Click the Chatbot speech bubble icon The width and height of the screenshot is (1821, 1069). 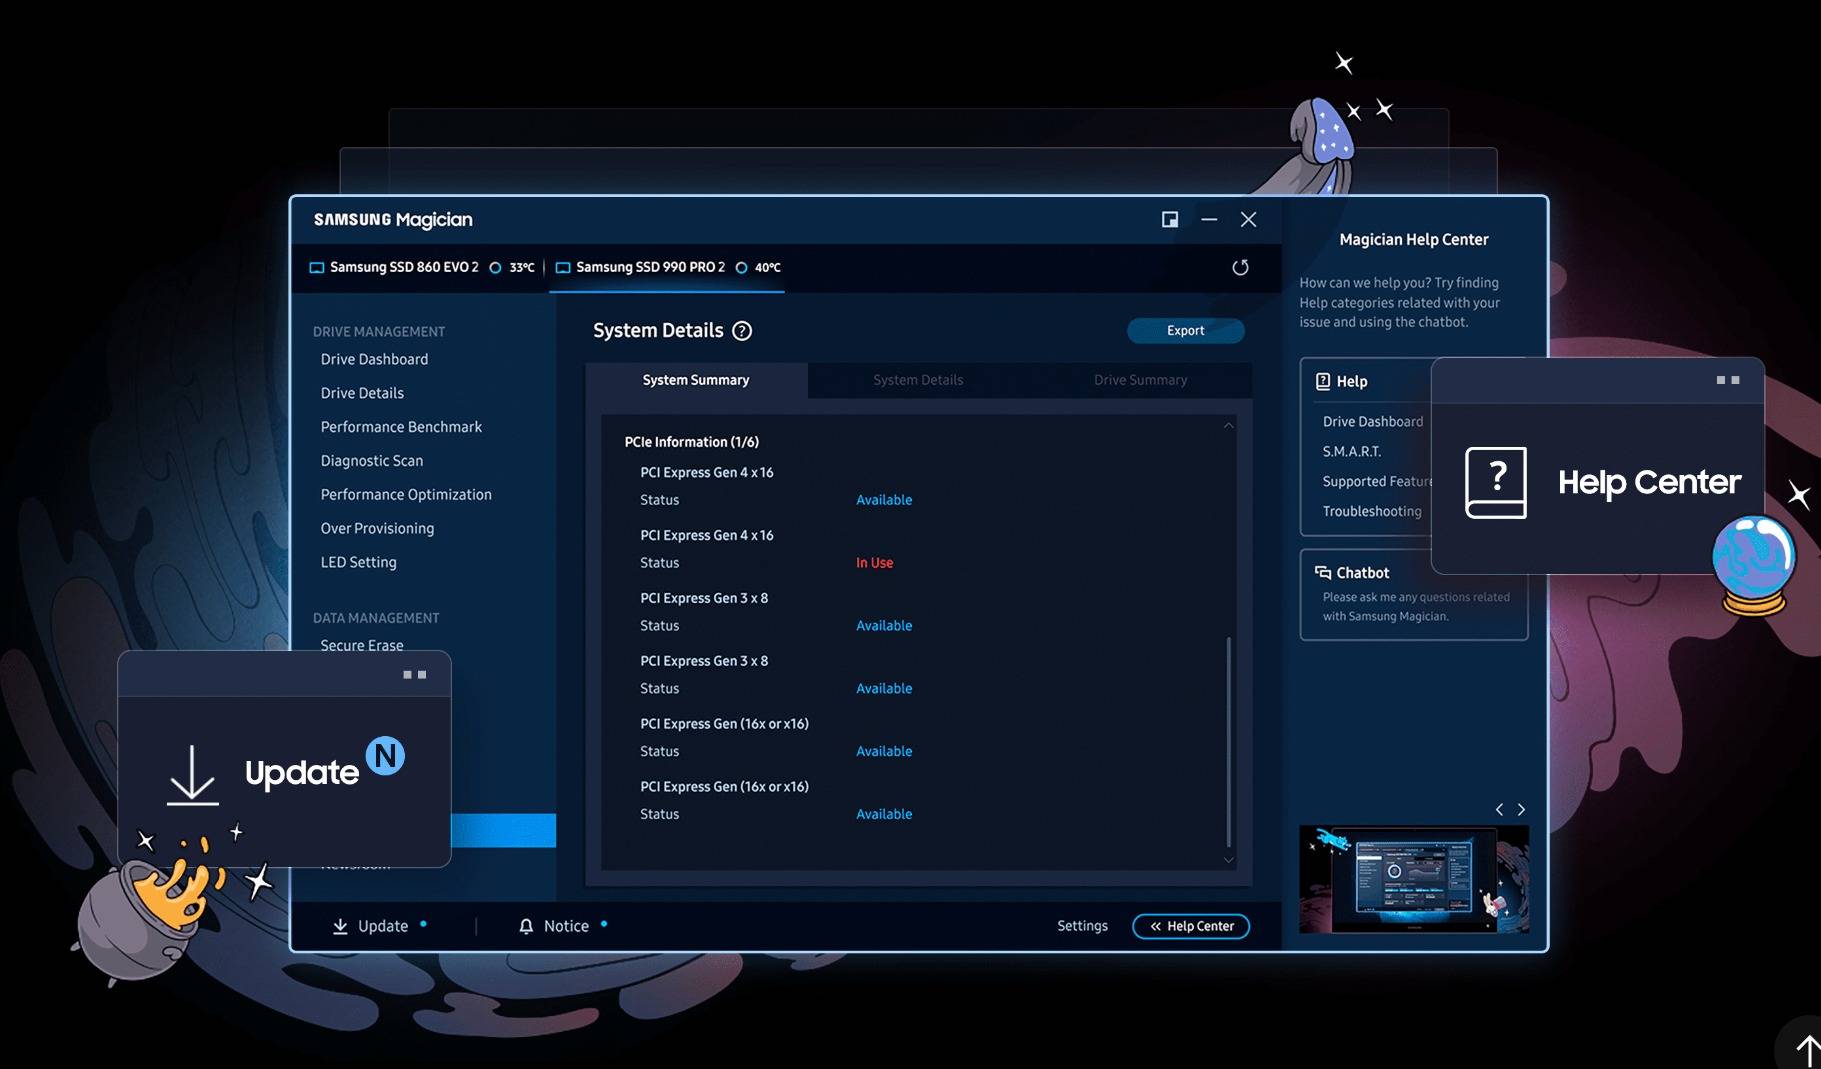1323,573
